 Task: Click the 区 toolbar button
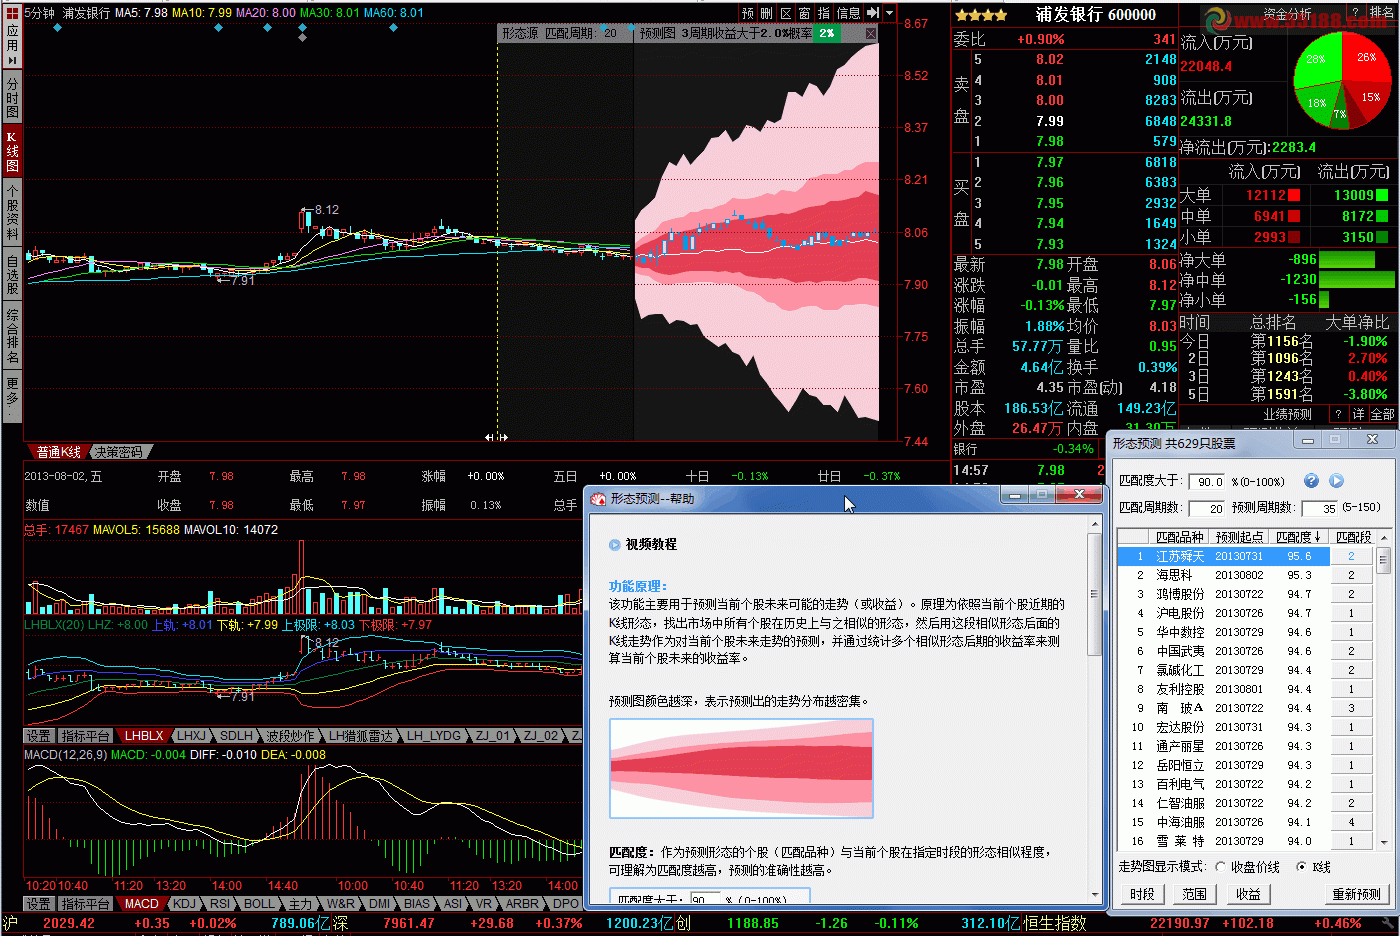point(786,13)
